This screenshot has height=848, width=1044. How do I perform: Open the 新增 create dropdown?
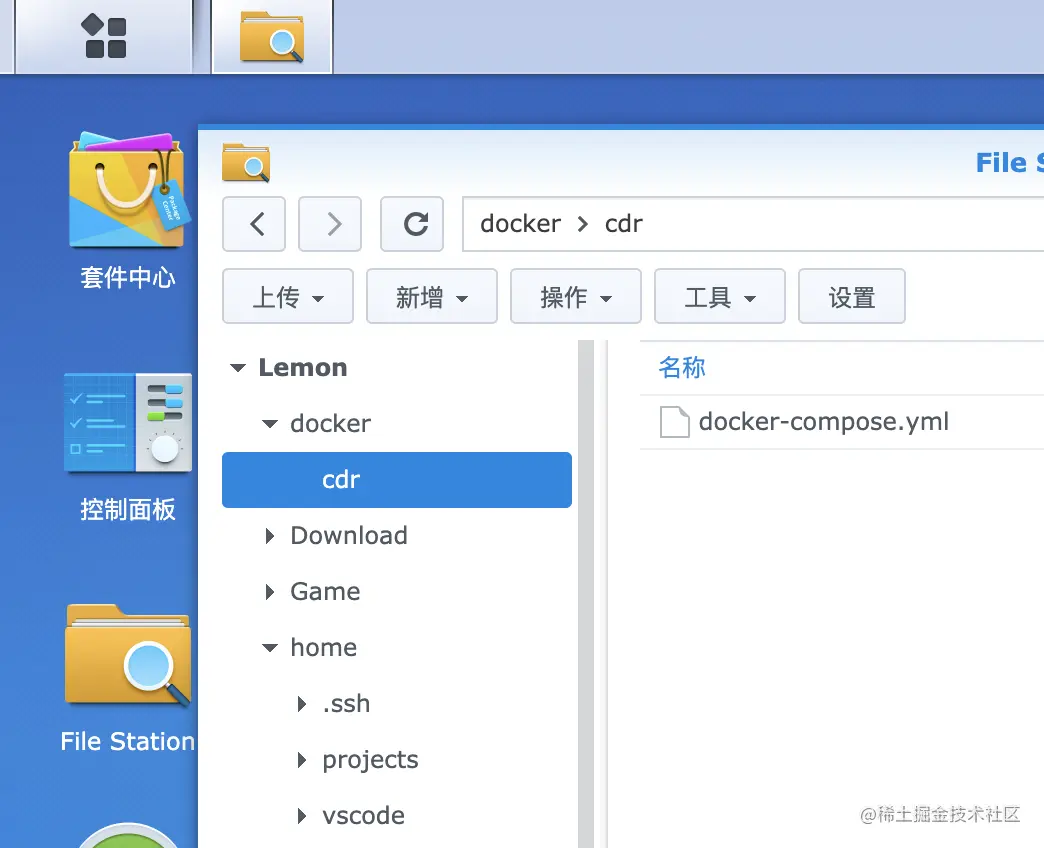(x=432, y=296)
